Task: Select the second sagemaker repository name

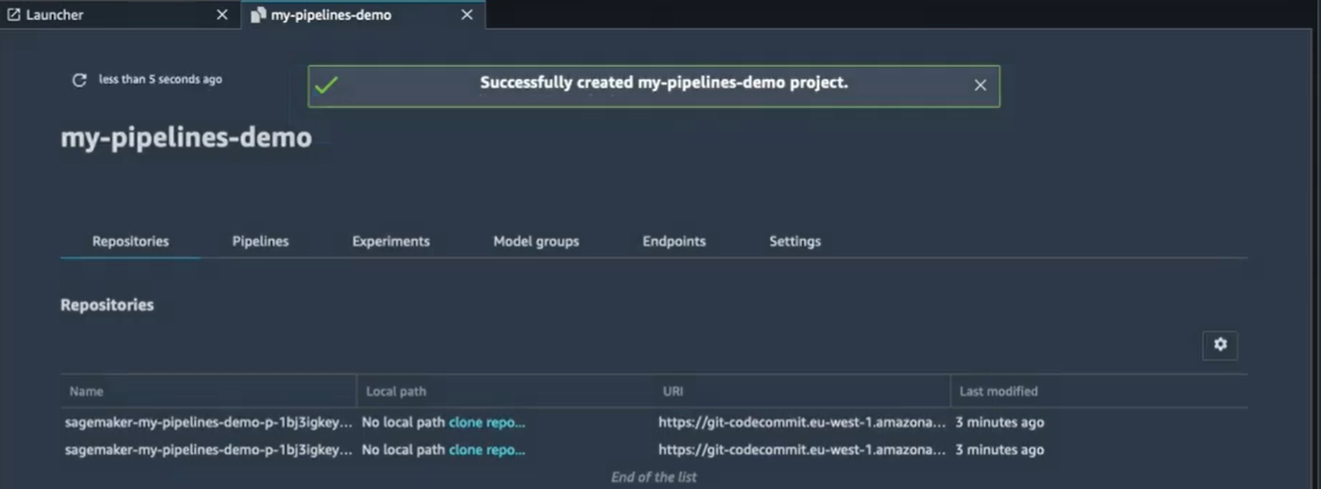Action: point(208,450)
